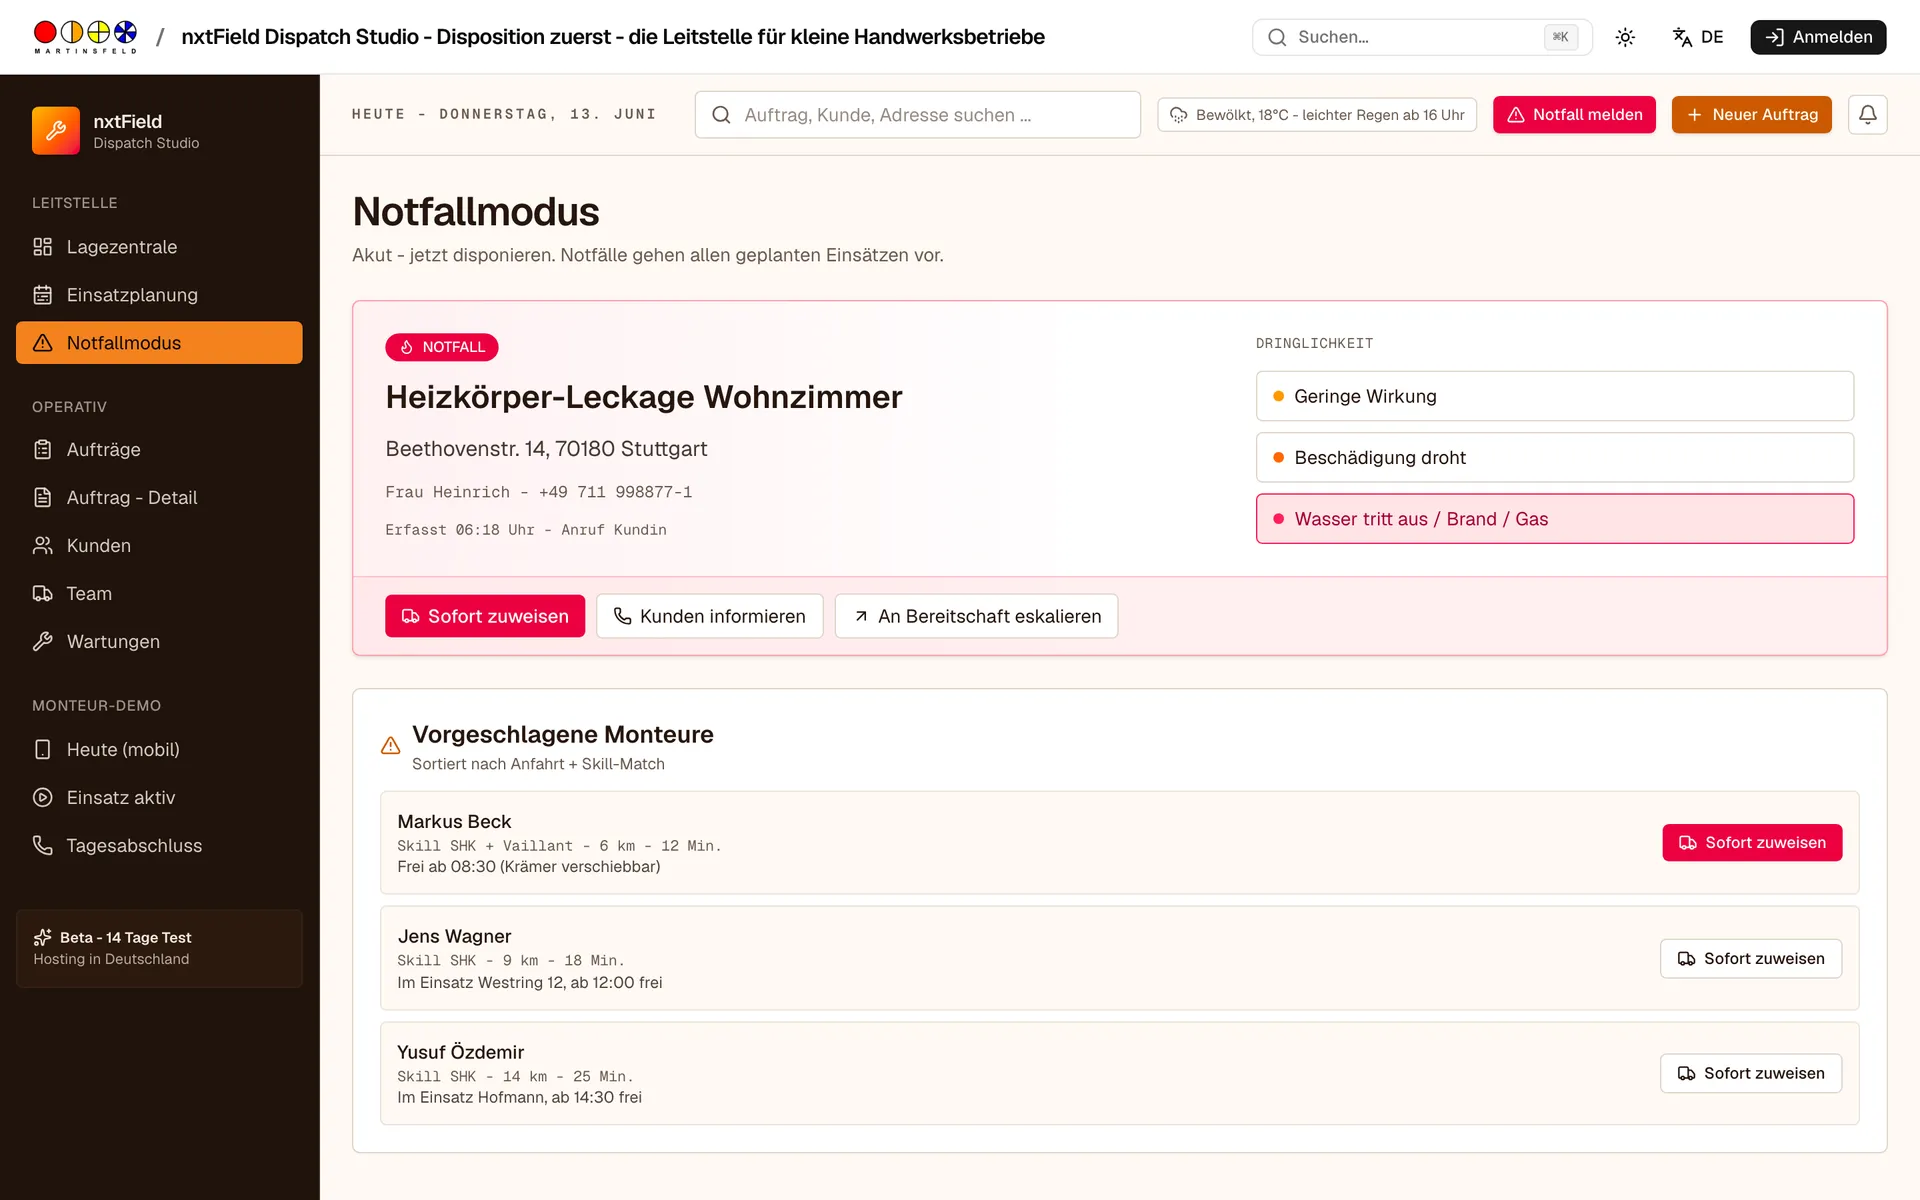The width and height of the screenshot is (1920, 1200).
Task: Open the DE language switcher
Action: click(1698, 37)
